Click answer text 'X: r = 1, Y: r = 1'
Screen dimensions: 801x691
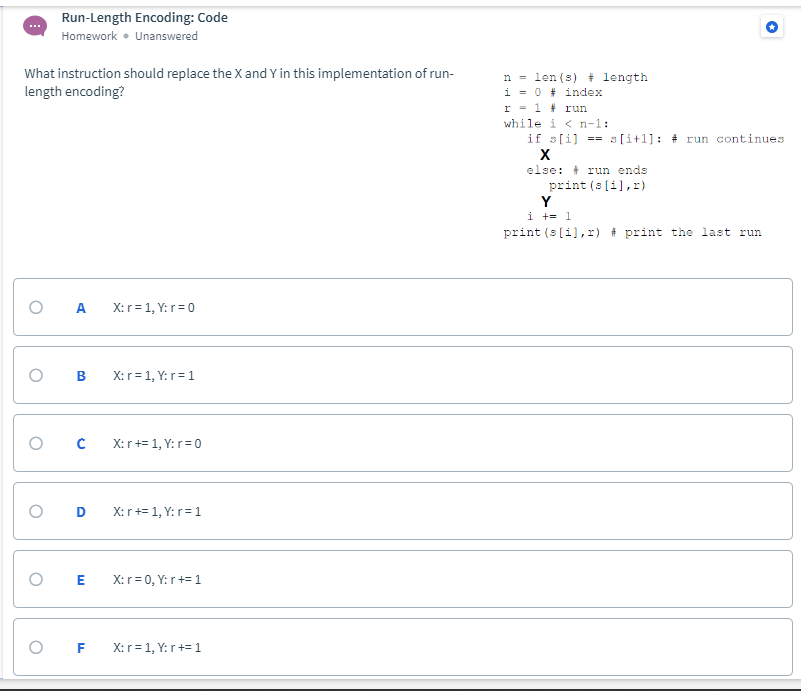click(154, 376)
